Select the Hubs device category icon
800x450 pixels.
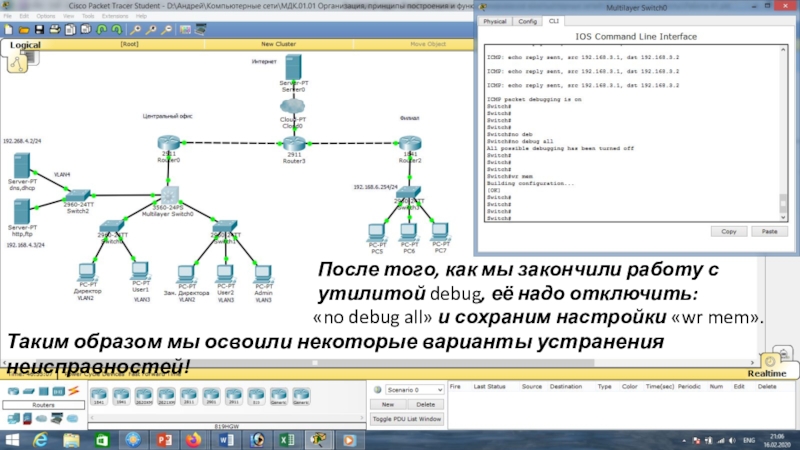(x=43, y=391)
